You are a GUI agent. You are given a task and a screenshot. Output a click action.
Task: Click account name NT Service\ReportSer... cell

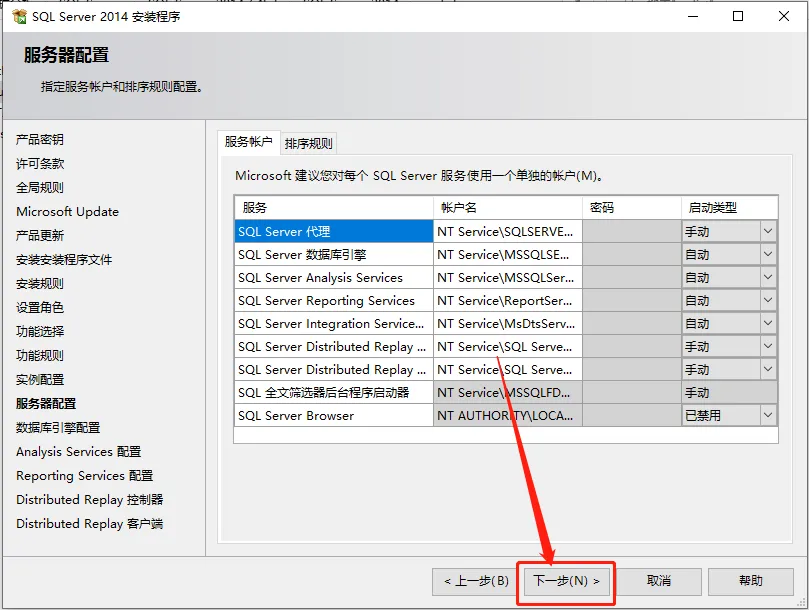pos(508,300)
